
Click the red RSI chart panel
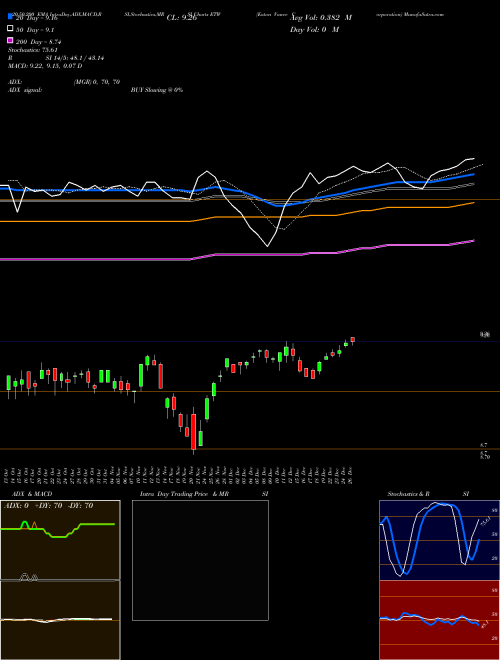[x=439, y=620]
